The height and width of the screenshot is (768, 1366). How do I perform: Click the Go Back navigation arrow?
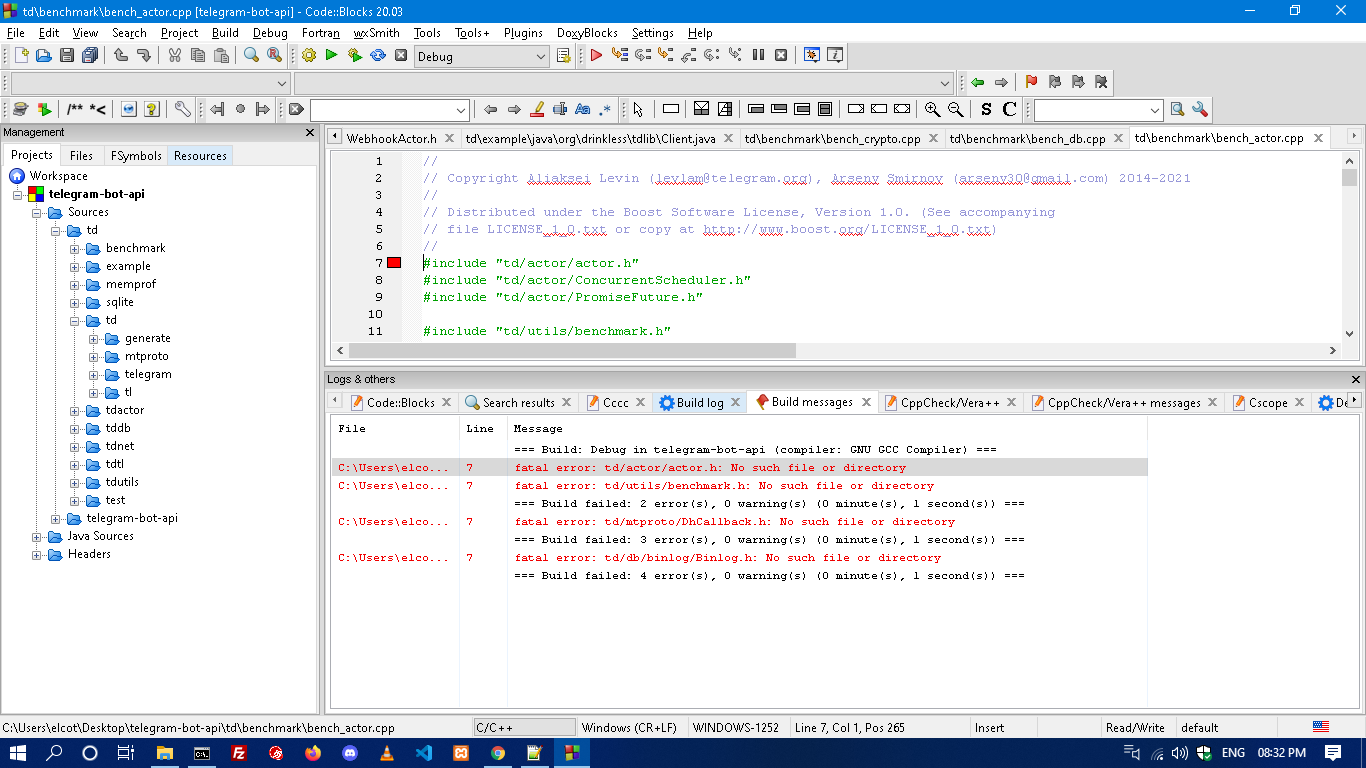[977, 82]
